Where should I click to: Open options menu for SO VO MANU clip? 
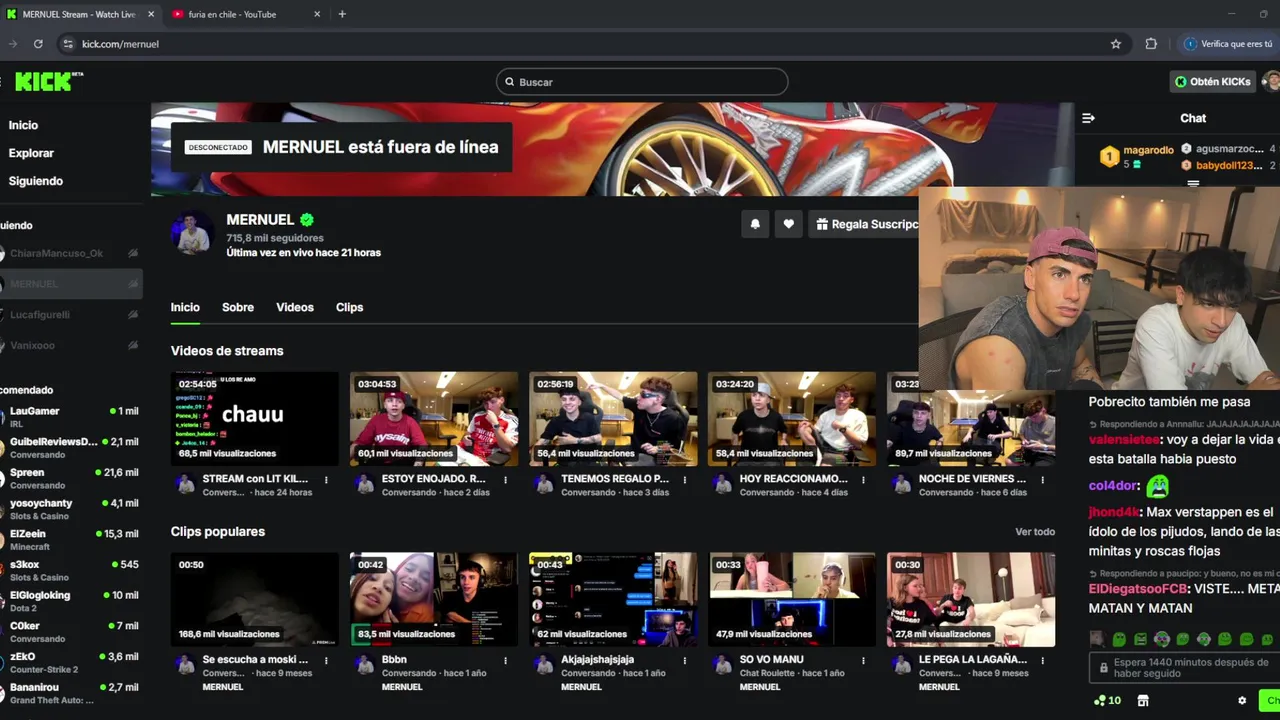coord(864,660)
